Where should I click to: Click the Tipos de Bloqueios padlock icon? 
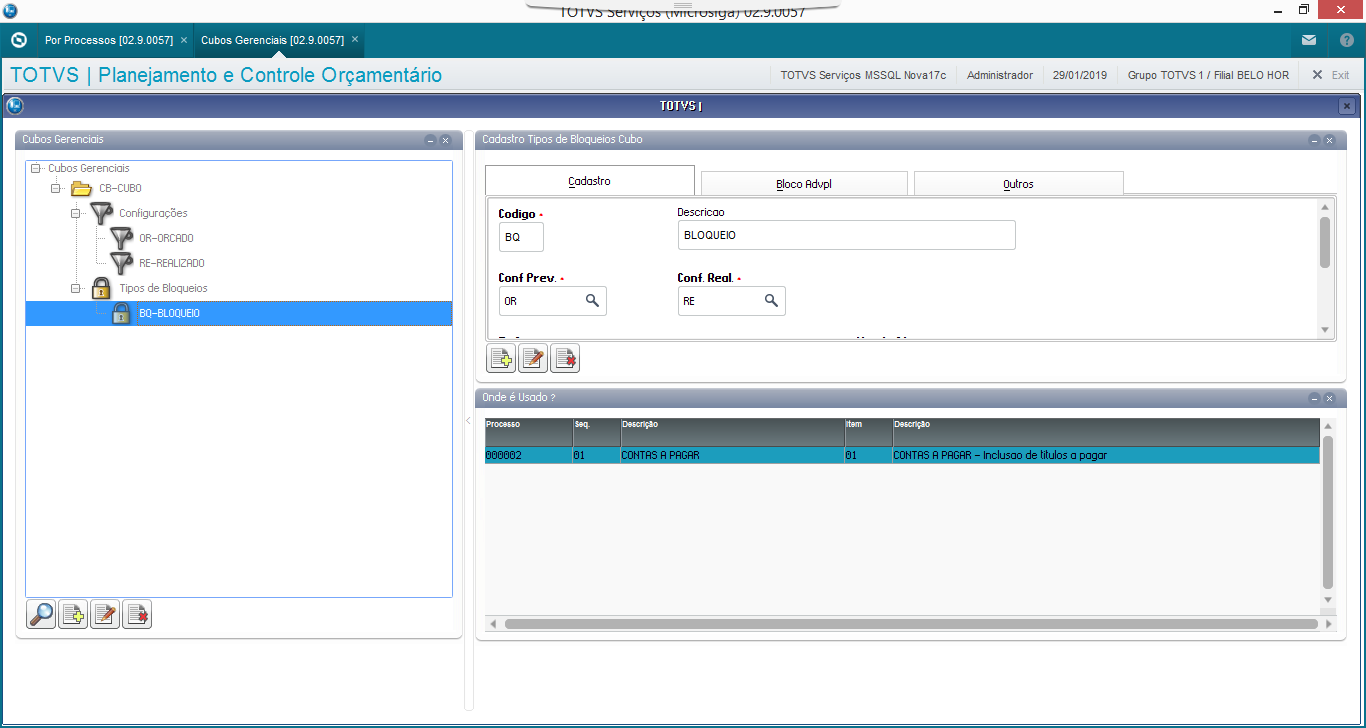click(101, 288)
